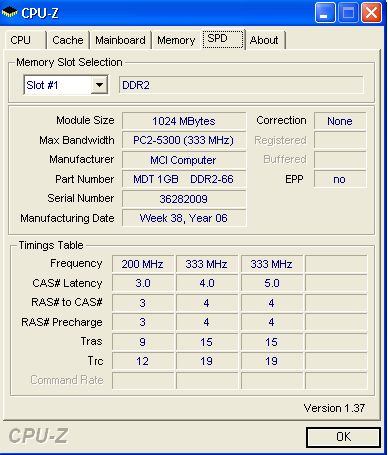Click the PC2-5300 (333 MHz) bandwidth value
The width and height of the screenshot is (388, 455).
[x=184, y=140]
